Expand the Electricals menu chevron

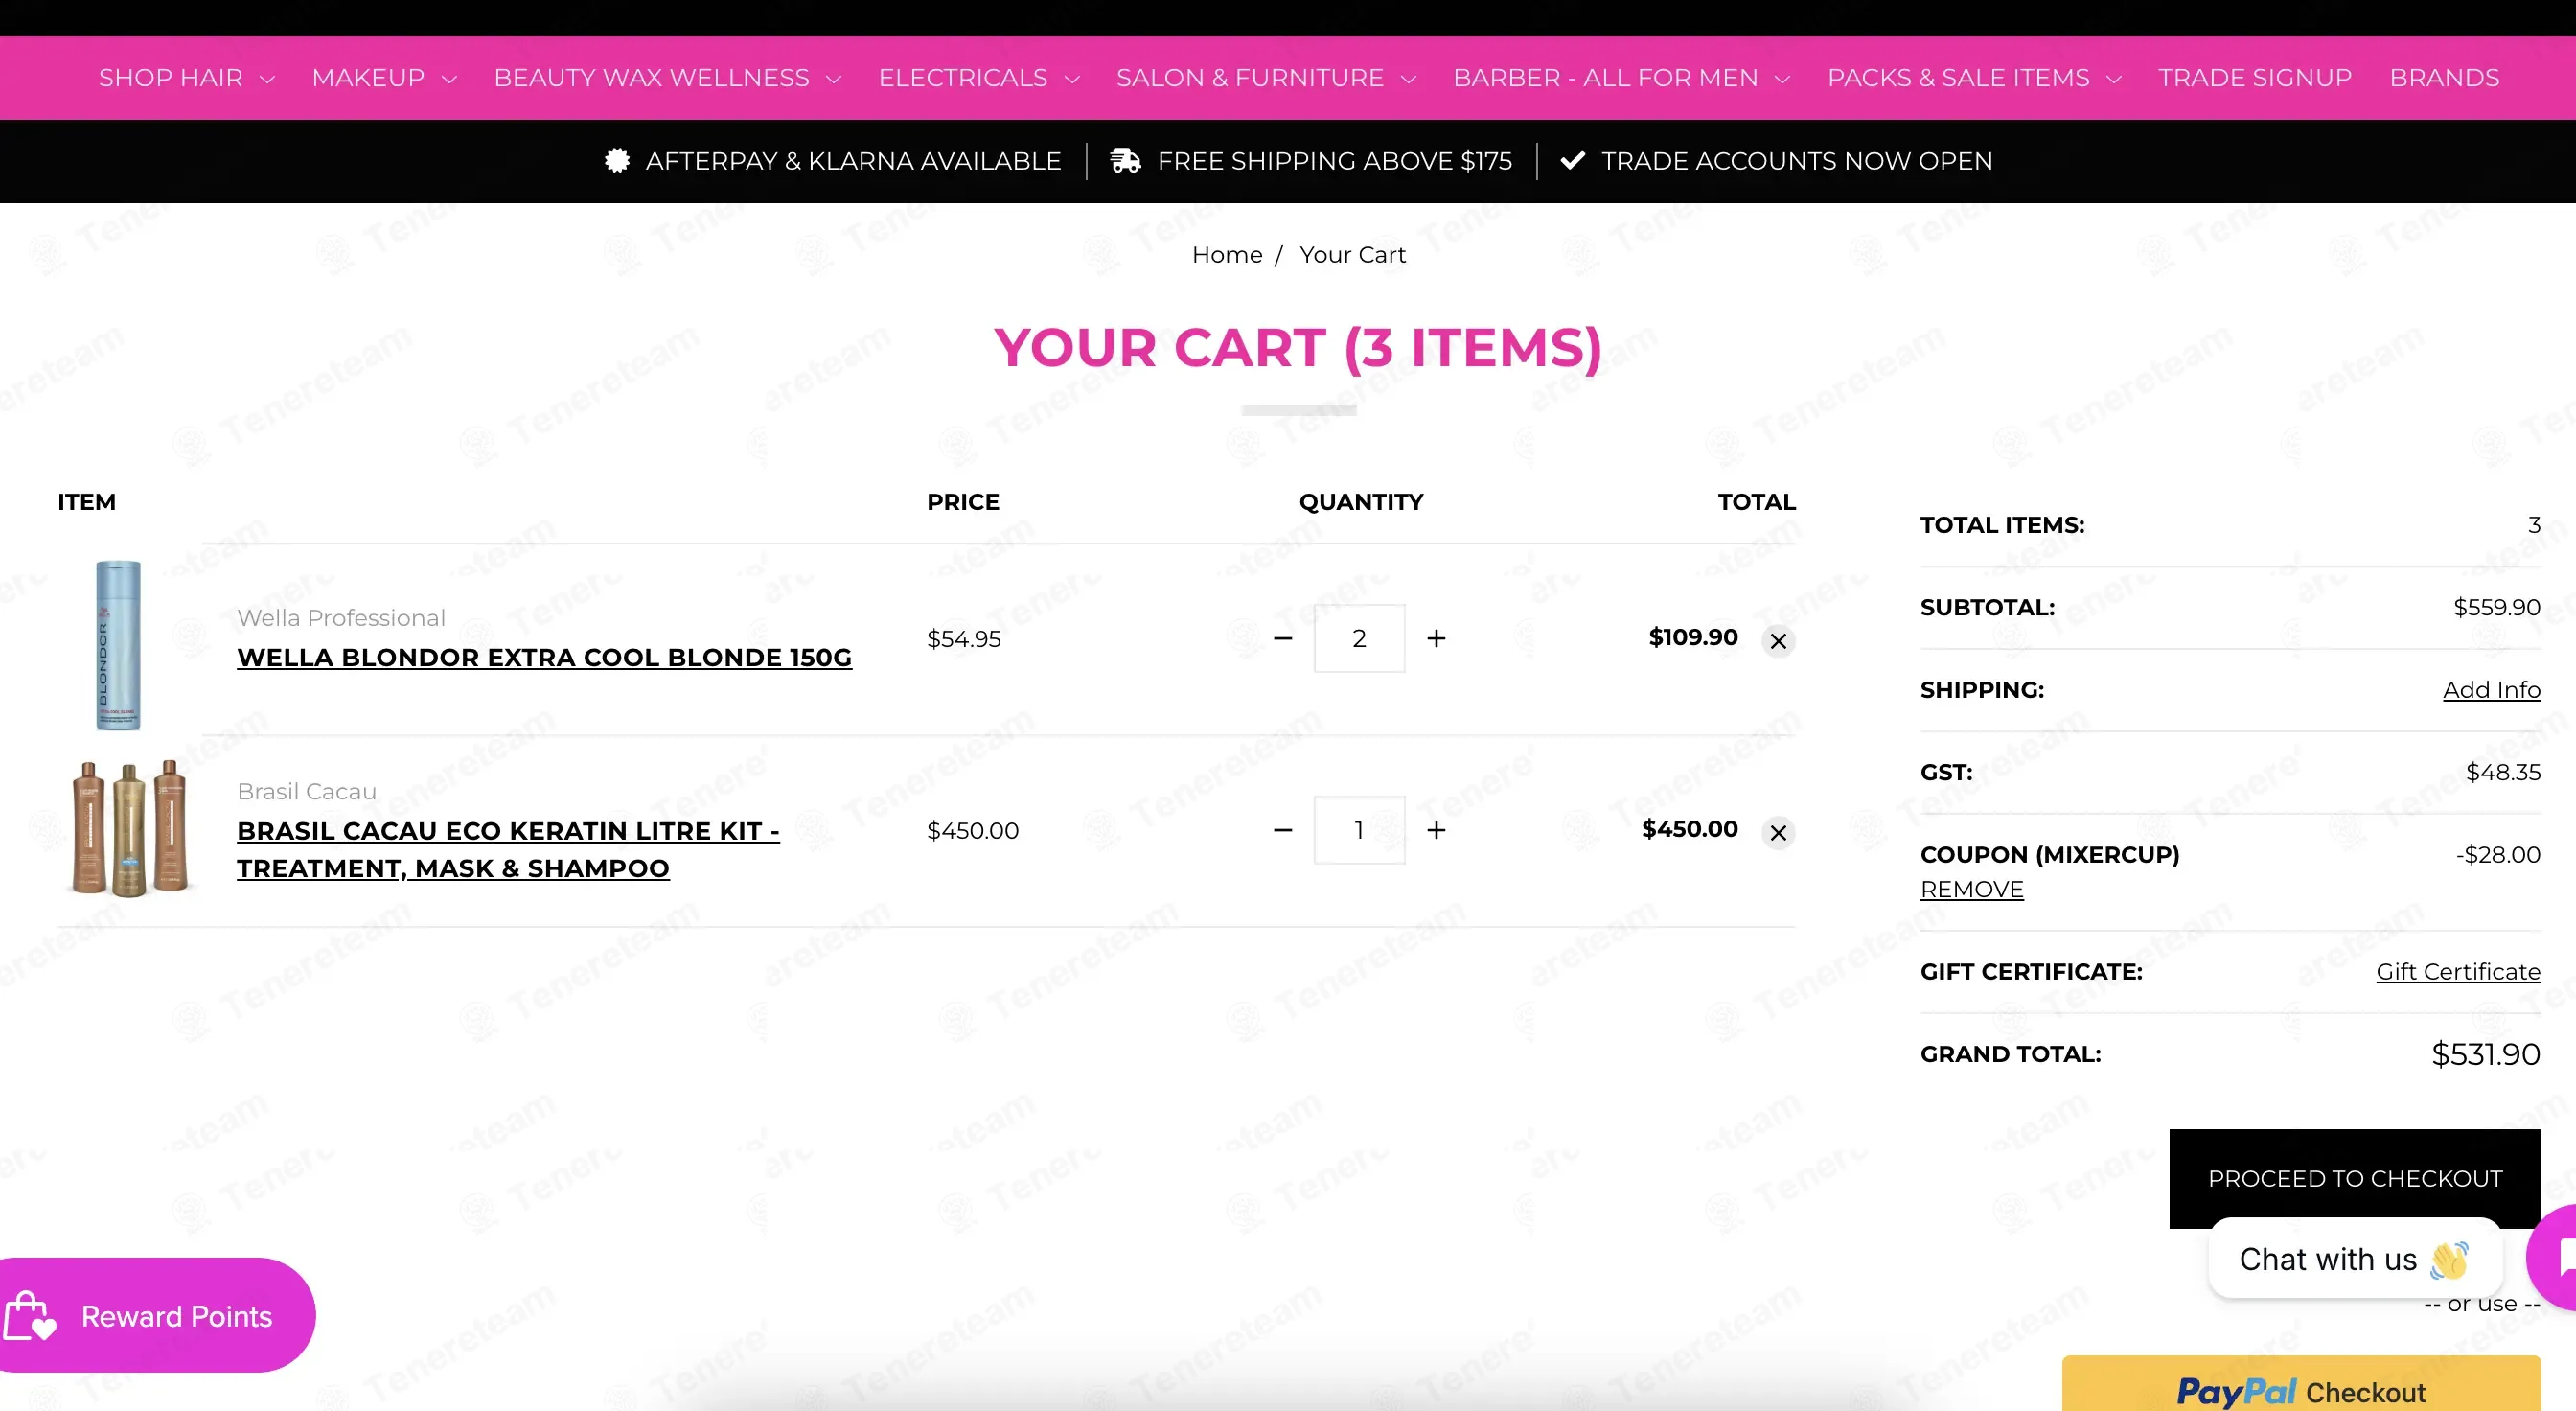pos(1072,79)
